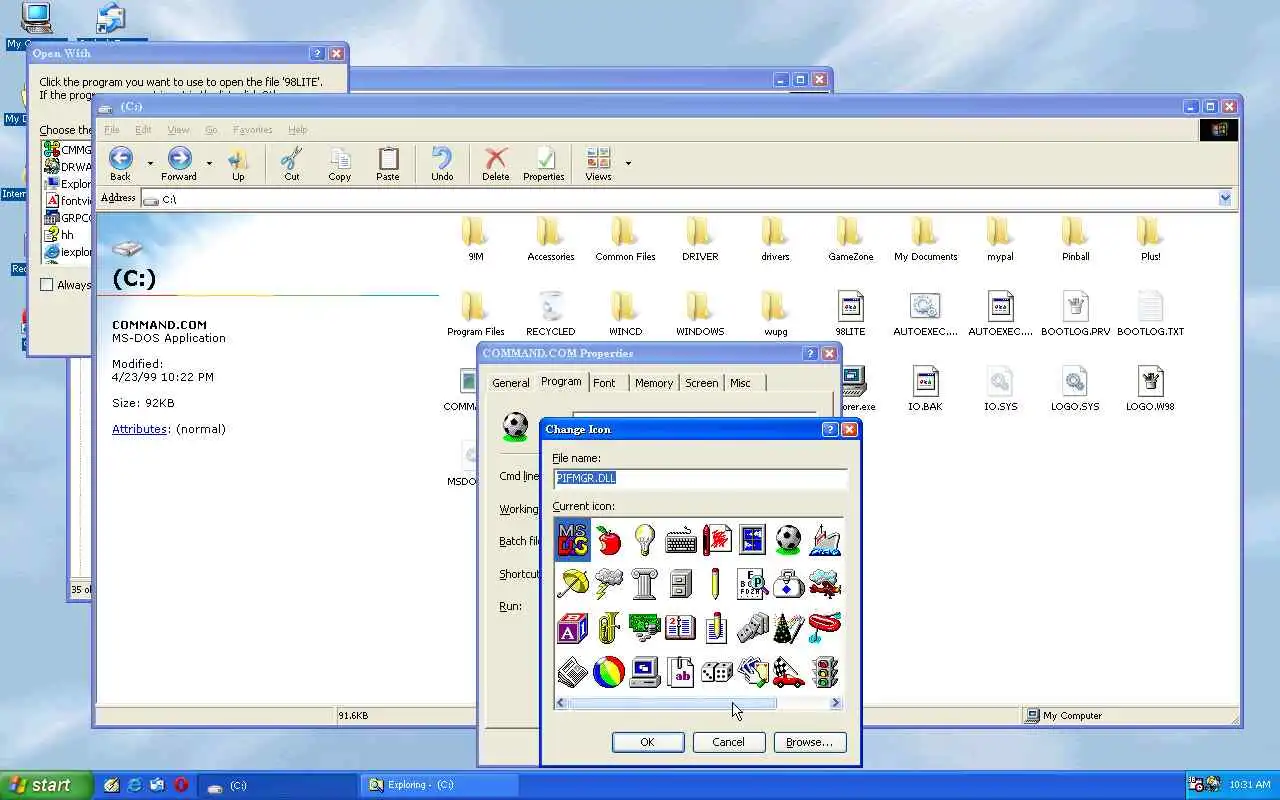Expand the Views dropdown arrow
1280x800 pixels.
(628, 163)
